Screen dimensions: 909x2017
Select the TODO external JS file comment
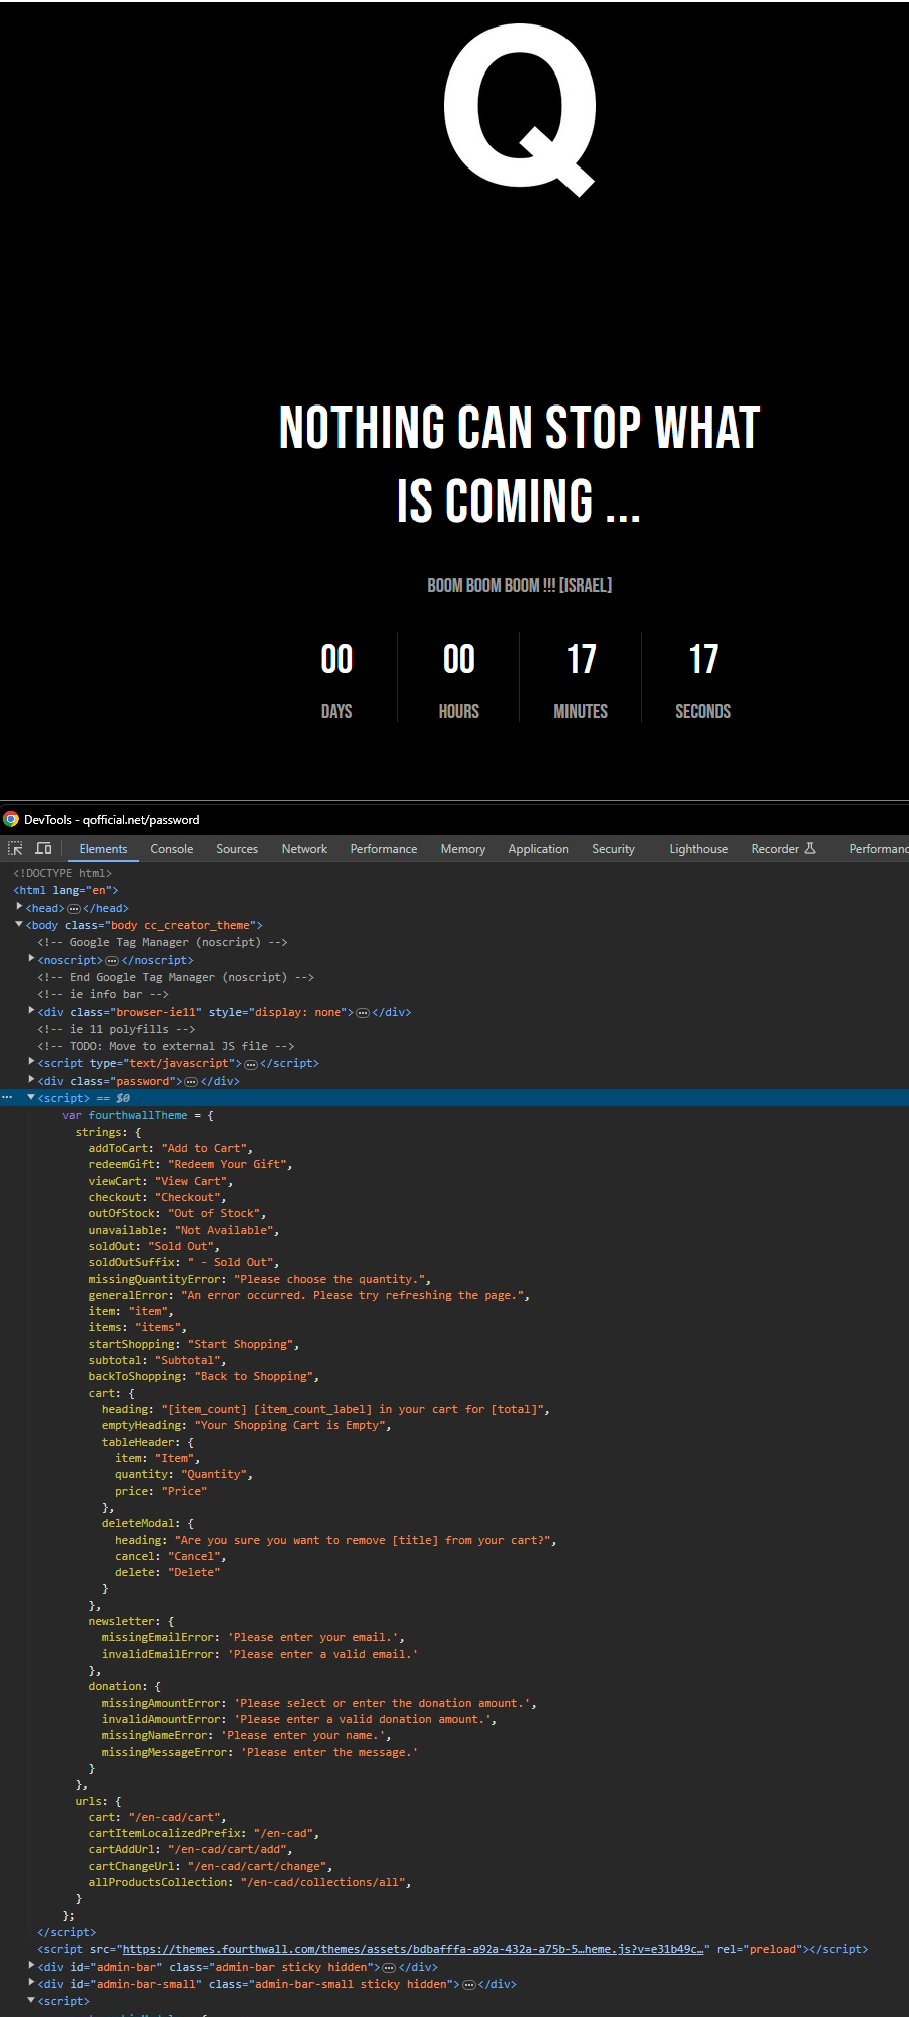166,1046
